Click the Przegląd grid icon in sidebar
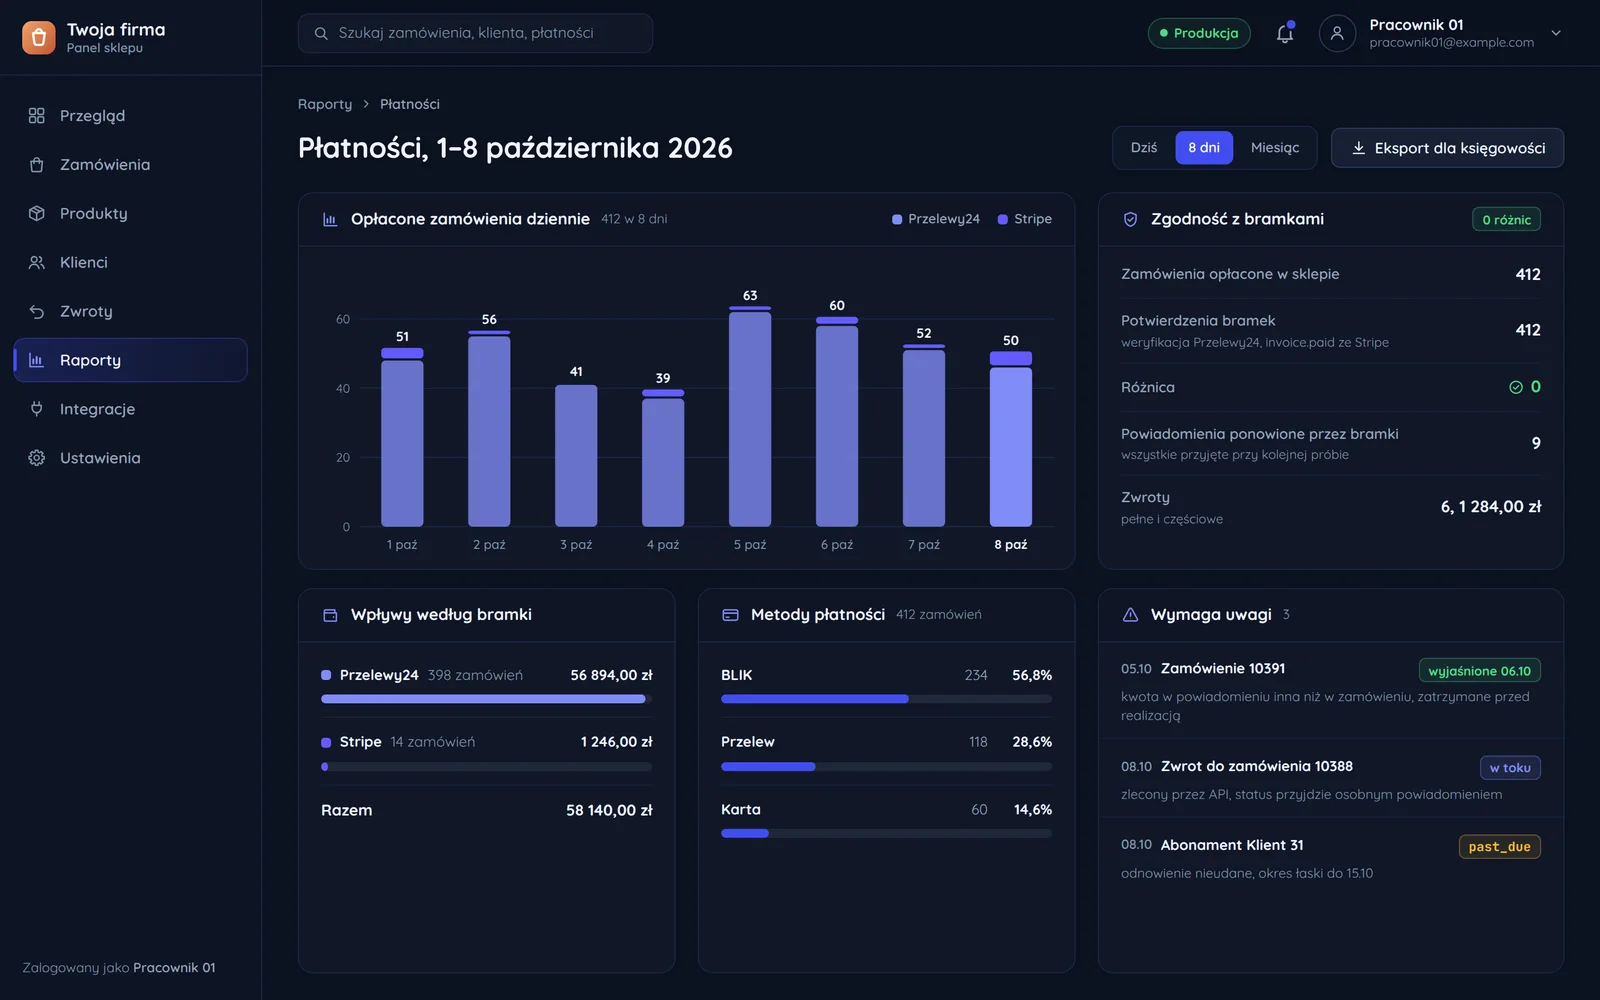 click(x=37, y=116)
